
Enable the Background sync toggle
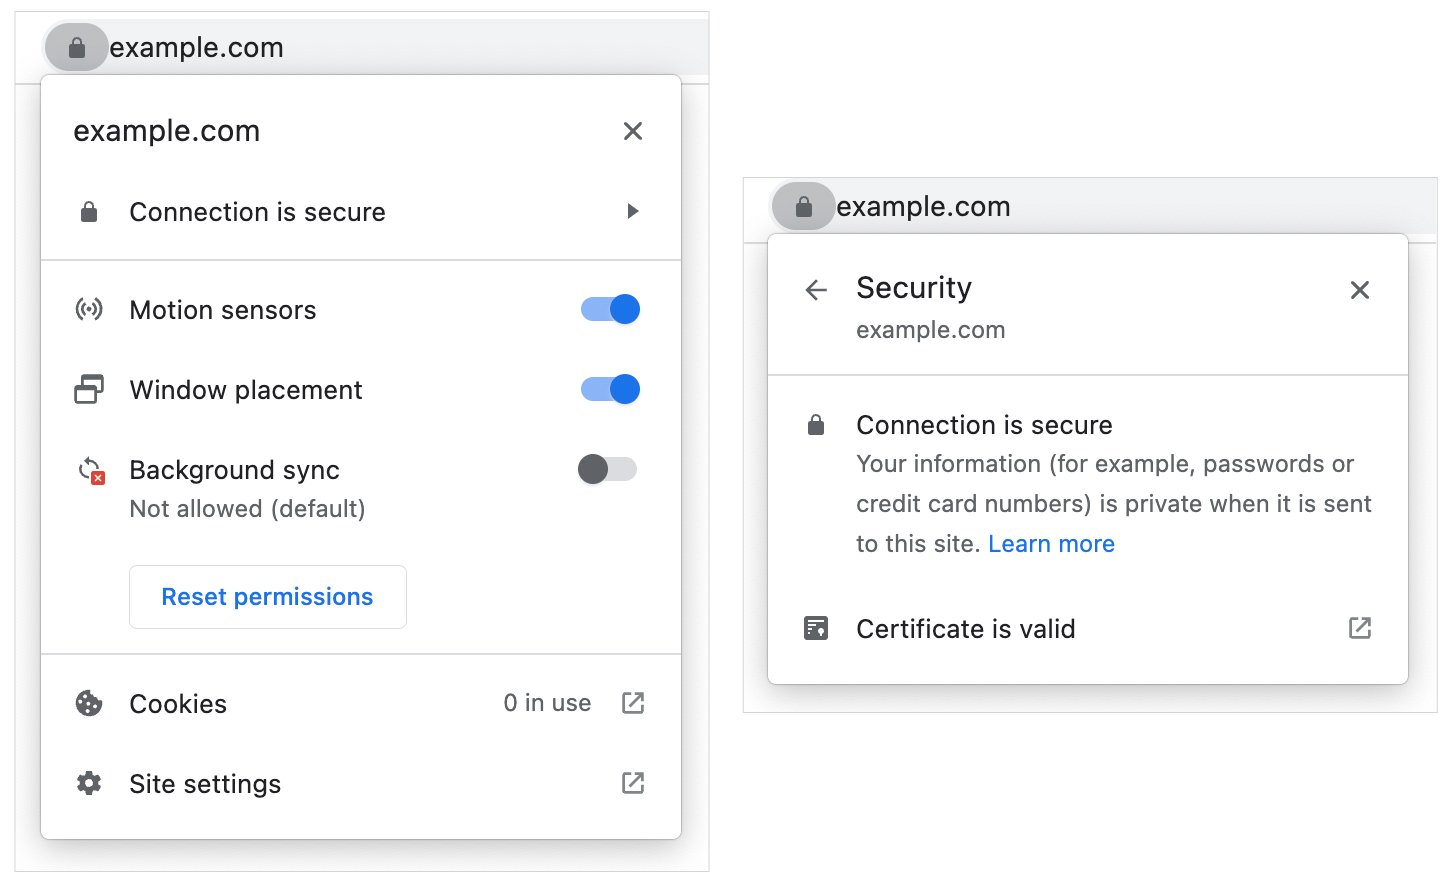point(605,470)
